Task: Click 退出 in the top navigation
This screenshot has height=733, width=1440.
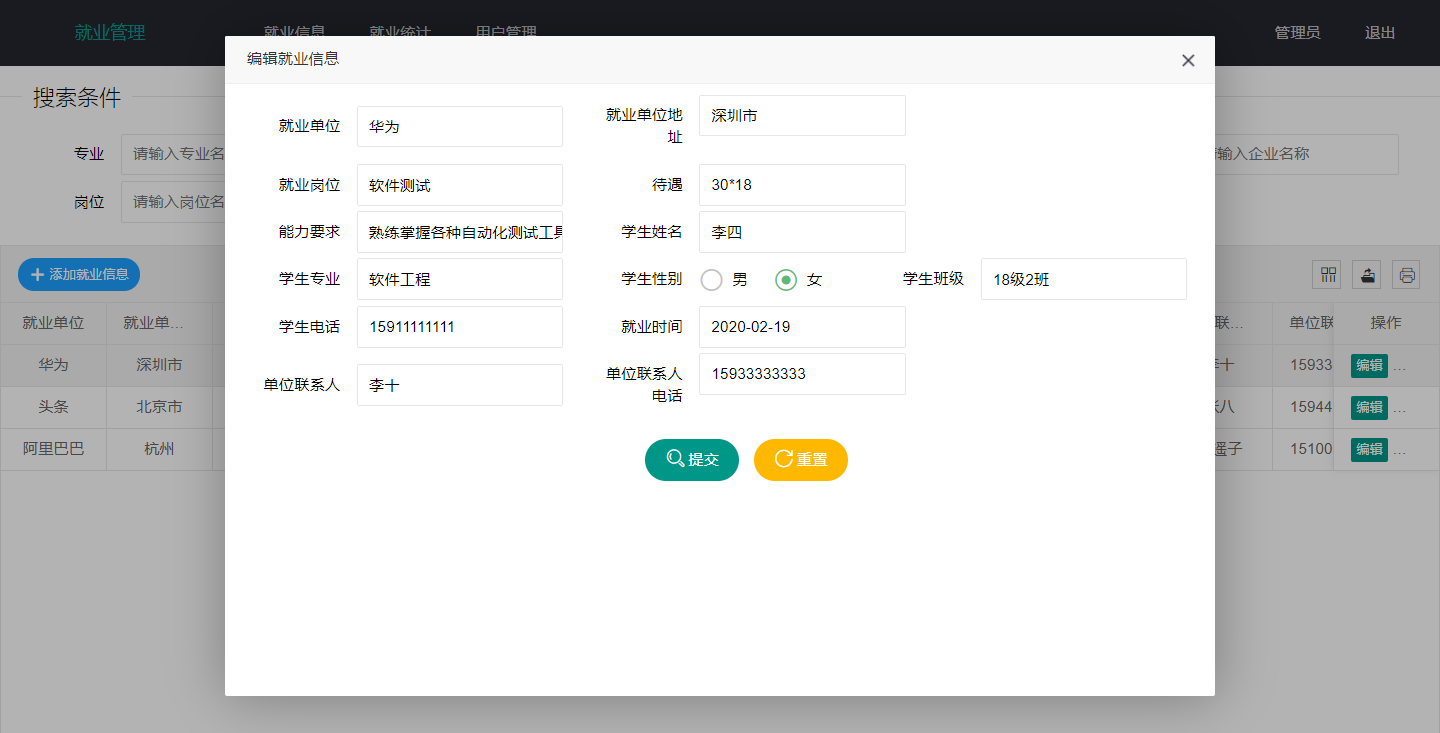Action: coord(1380,33)
